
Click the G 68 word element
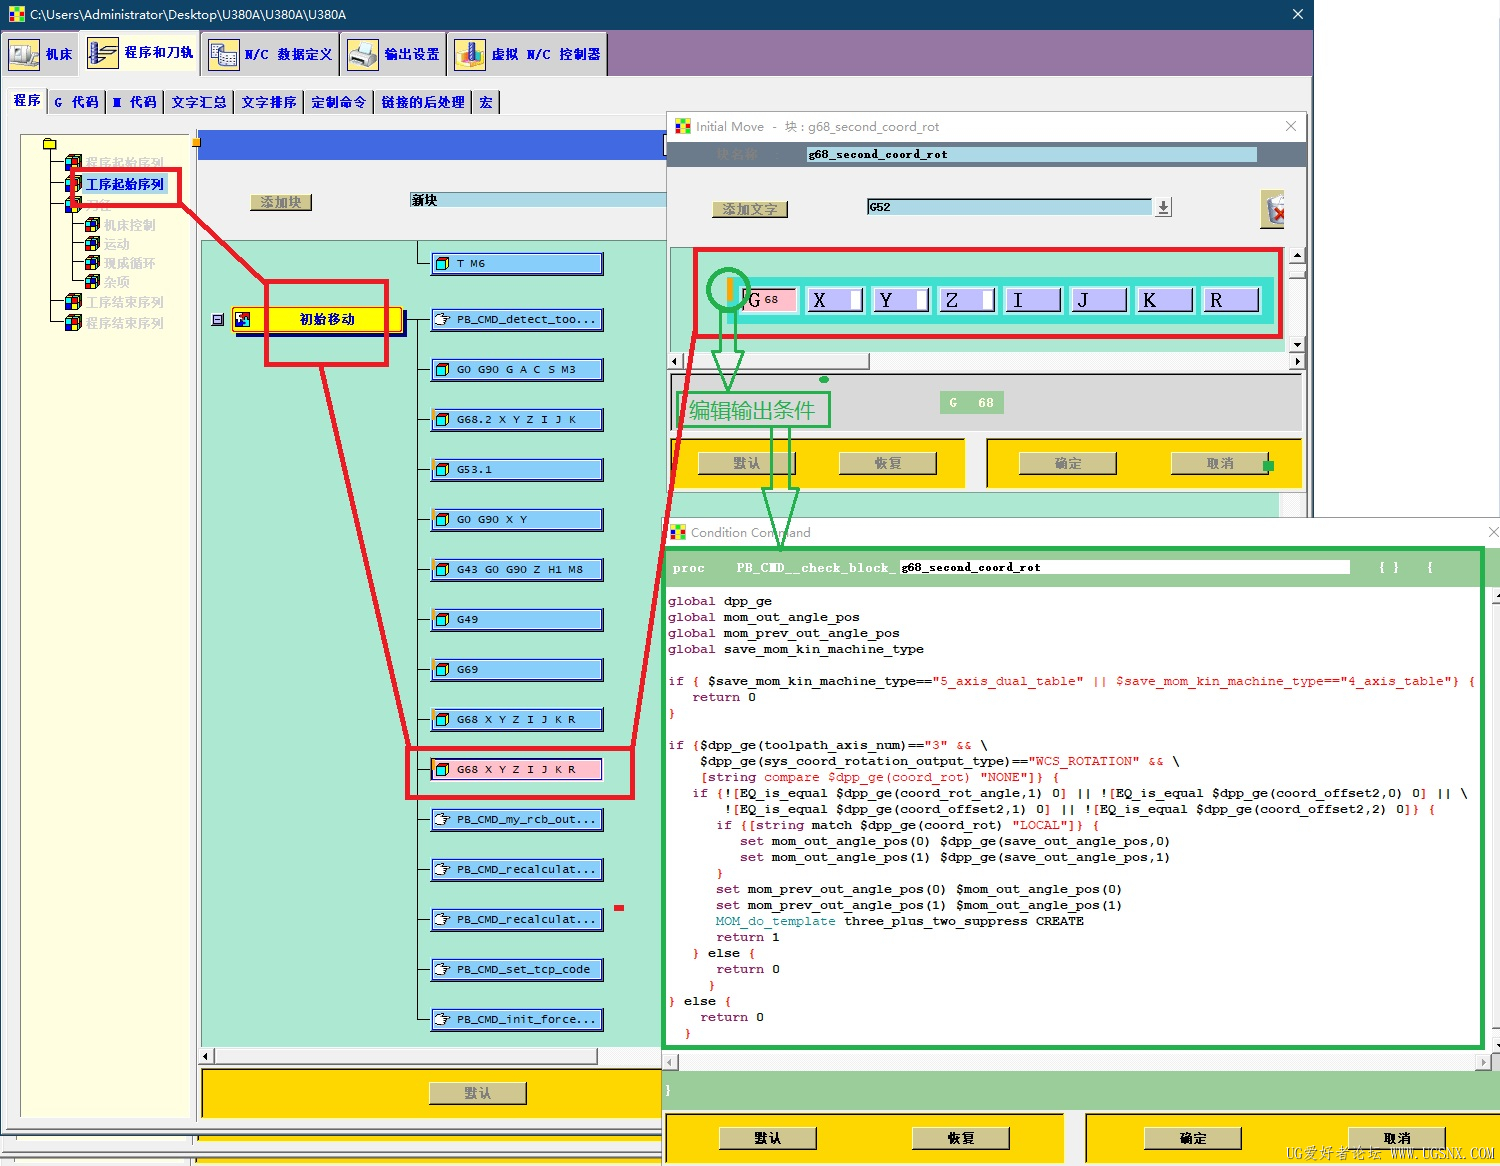(771, 300)
